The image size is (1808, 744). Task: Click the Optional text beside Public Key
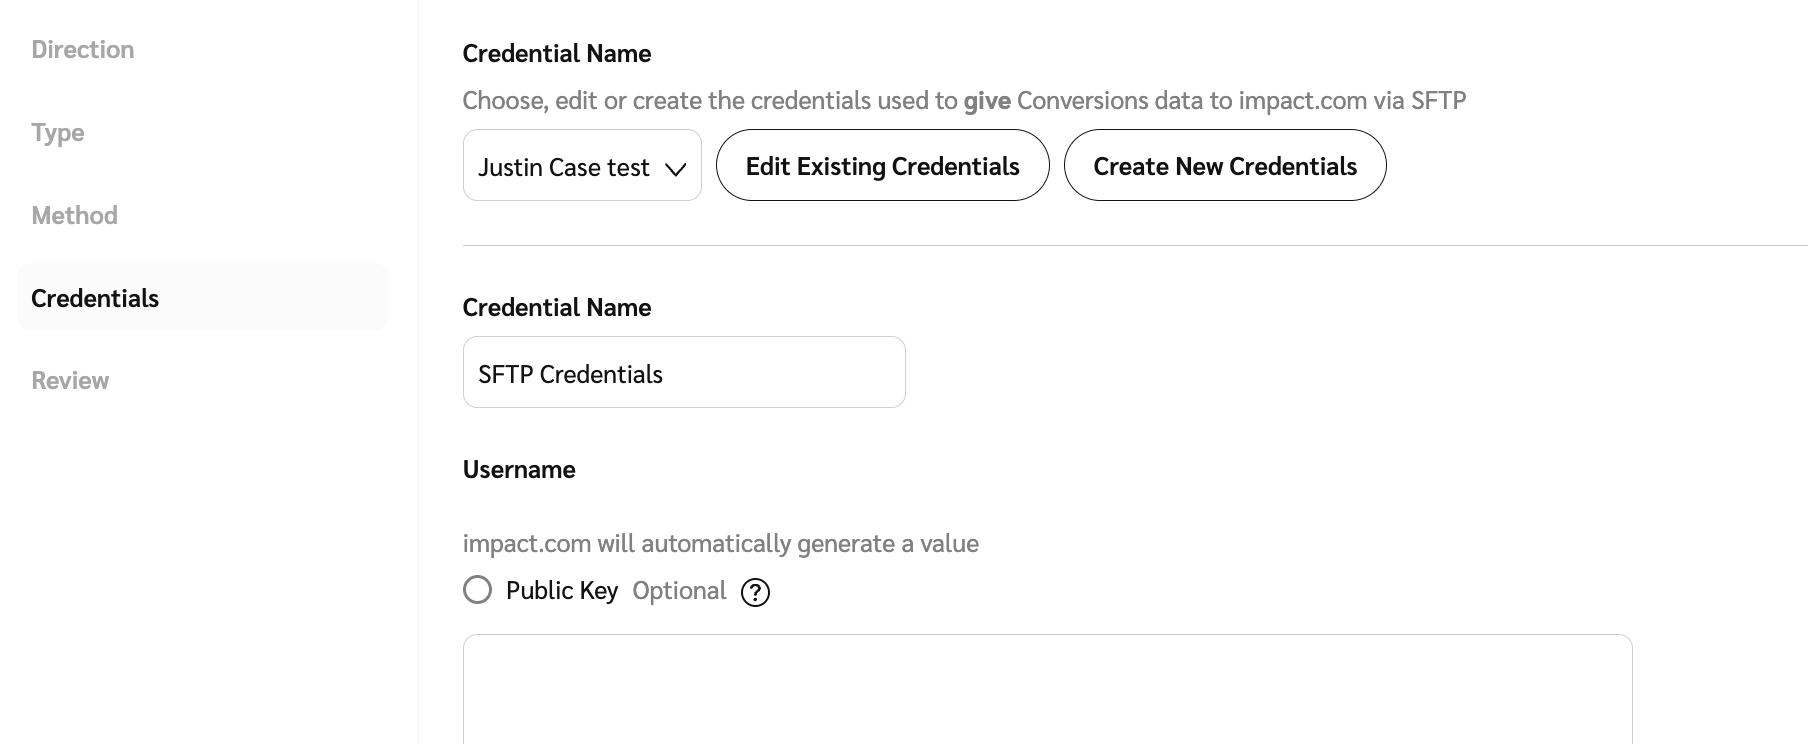click(679, 591)
